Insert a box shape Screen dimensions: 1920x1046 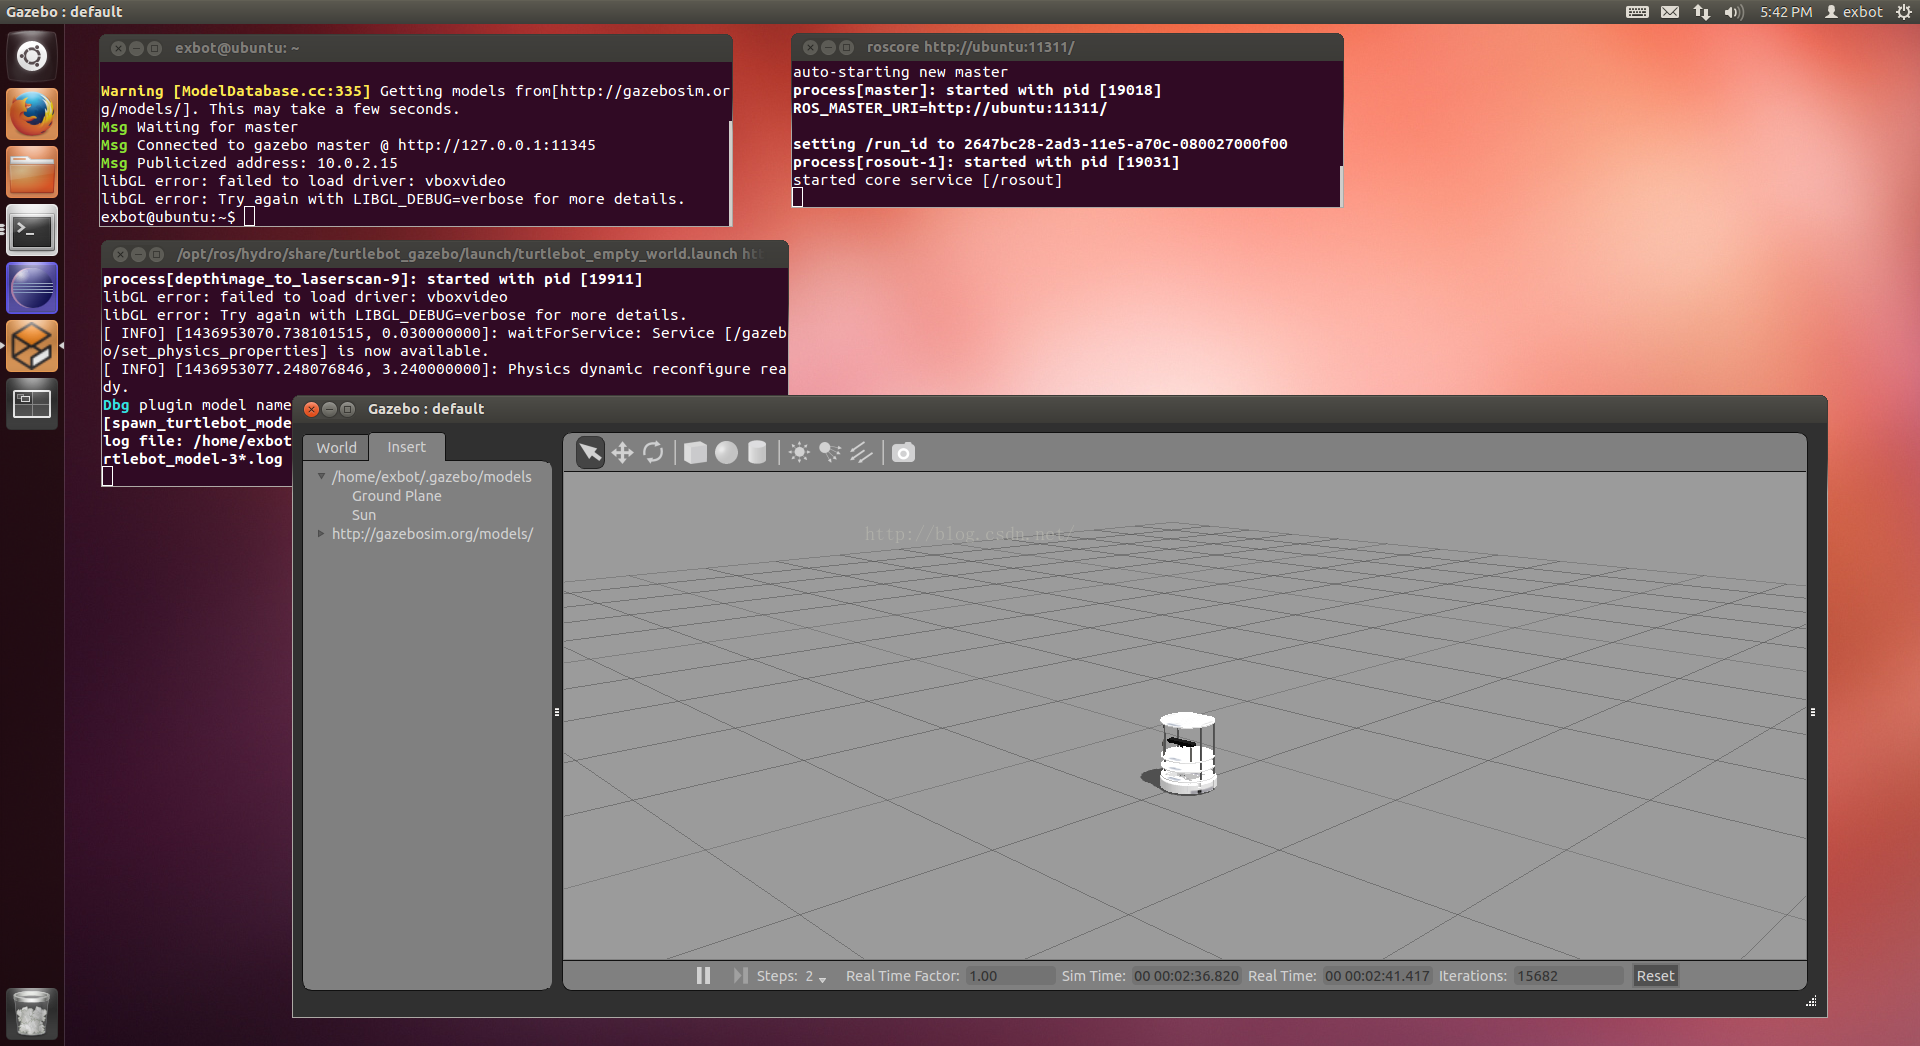pyautogui.click(x=695, y=453)
